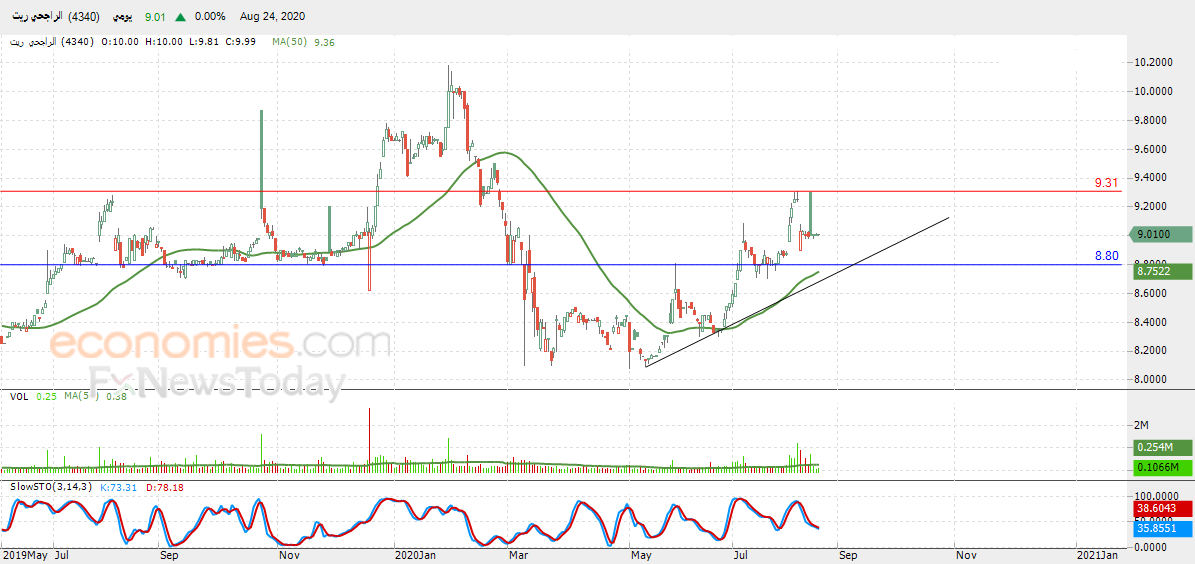Screen dimensions: 1195x564
Task: Click the 9.36 moving average value
Action: (x=325, y=42)
